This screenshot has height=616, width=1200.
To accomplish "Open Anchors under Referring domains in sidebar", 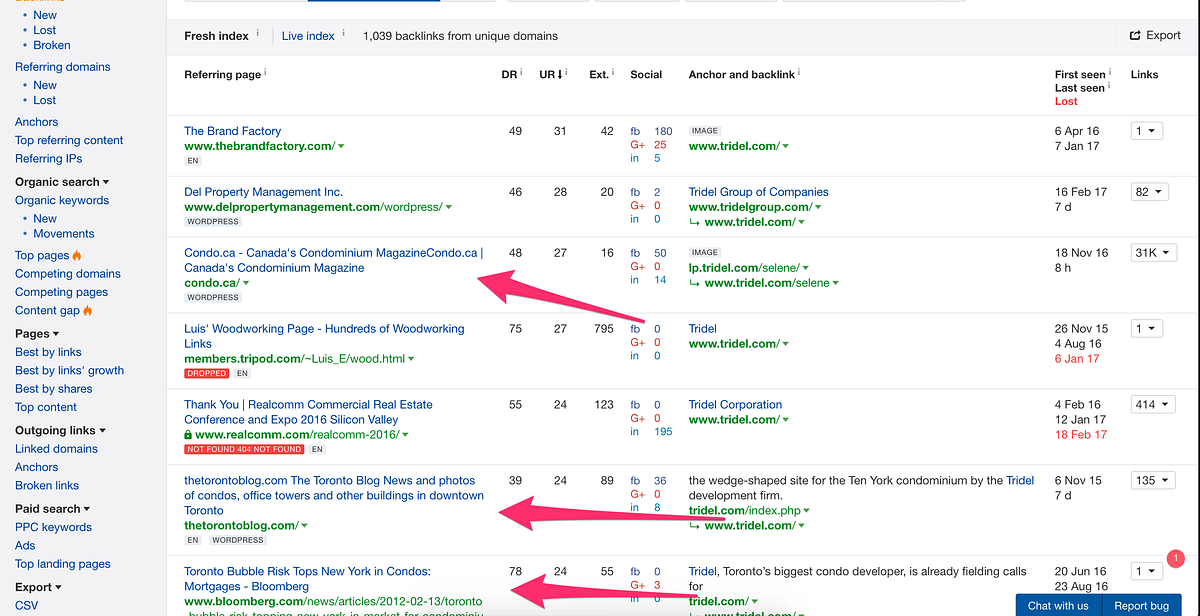I will [36, 122].
